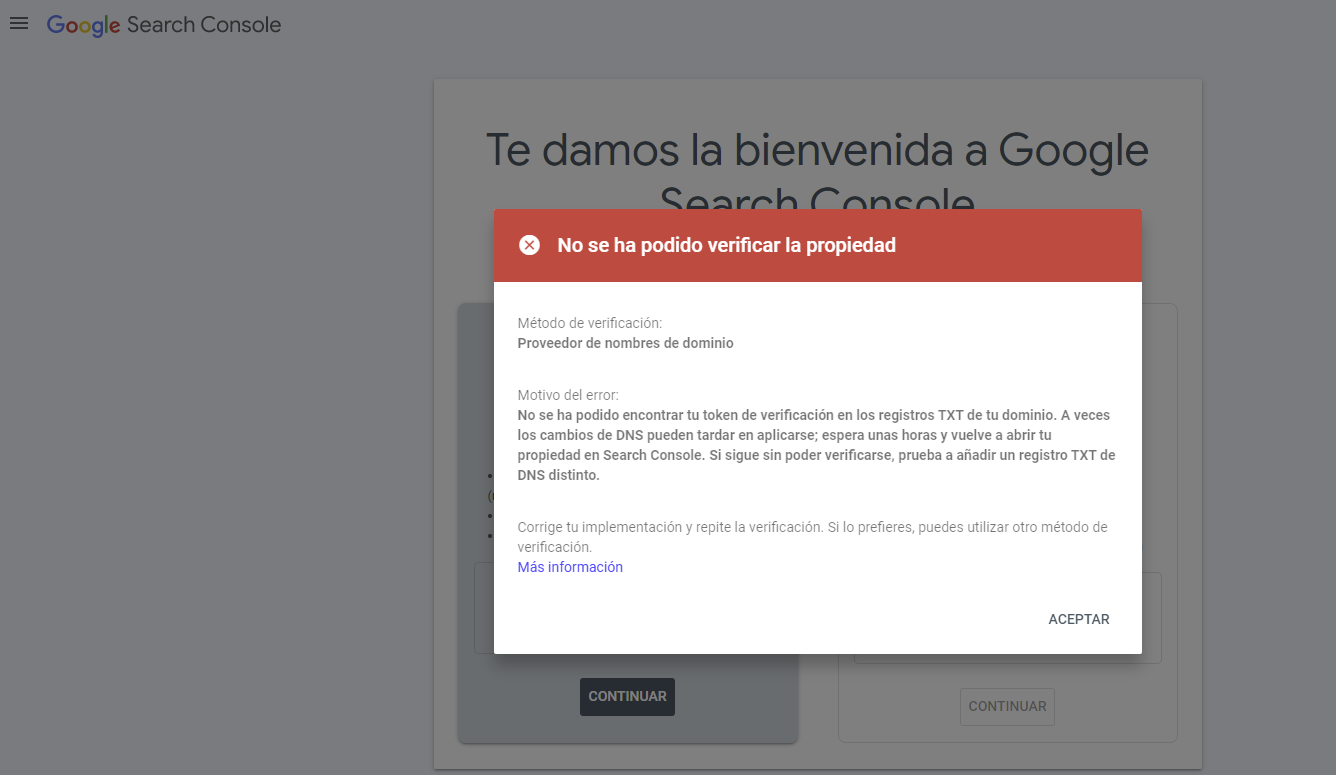Click the error paragraph starting 'No se ha podido encontrar'
The image size is (1336, 775).
tap(816, 445)
